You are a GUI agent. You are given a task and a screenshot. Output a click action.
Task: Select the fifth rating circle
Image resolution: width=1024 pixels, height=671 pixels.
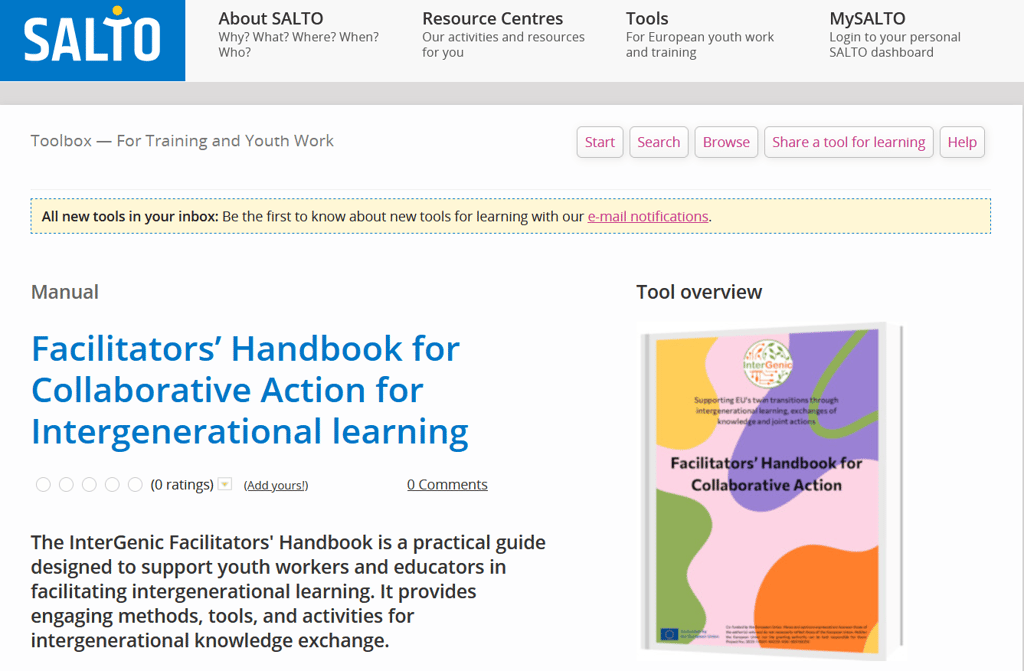(135, 484)
